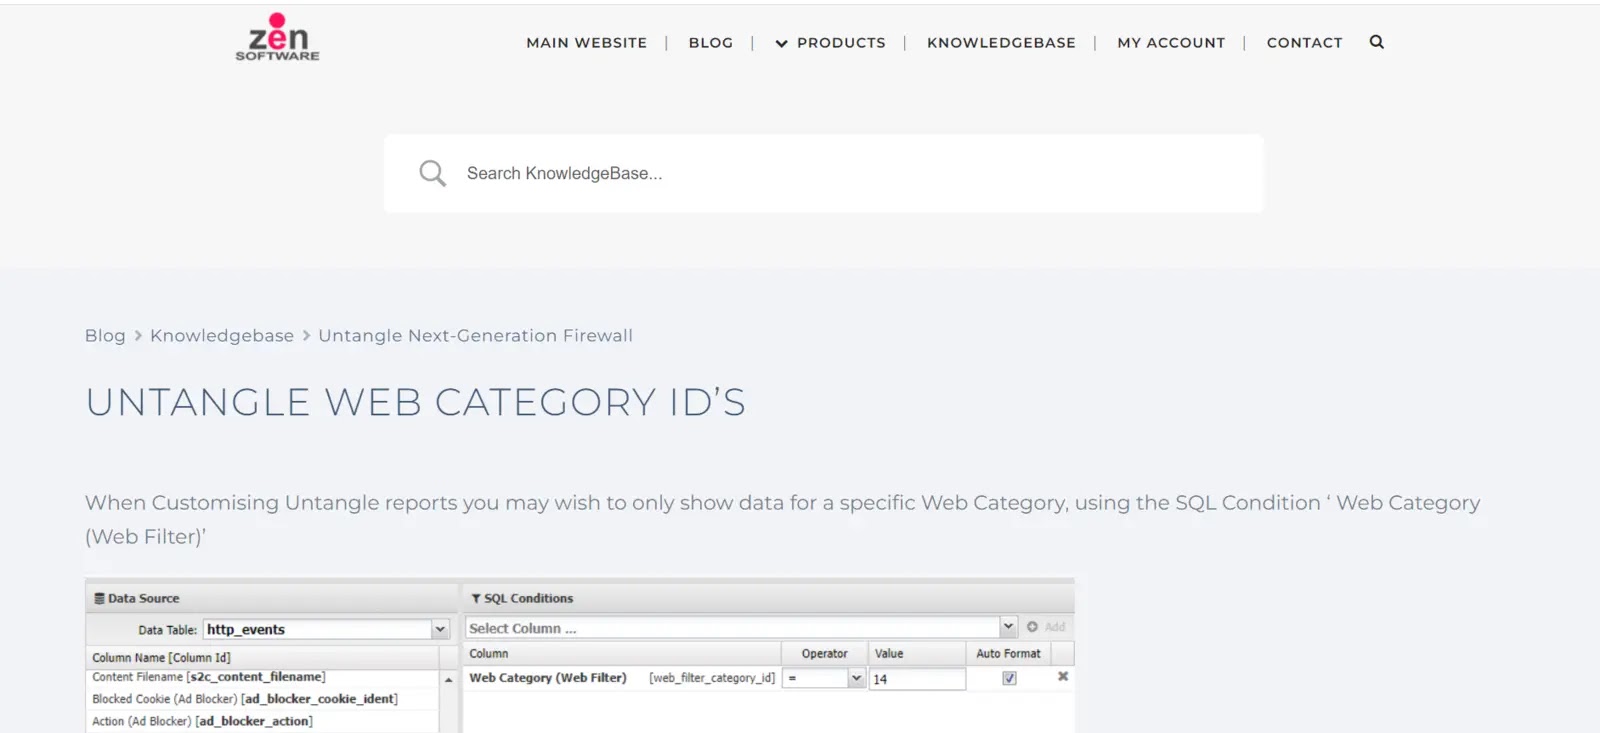Follow the Knowledgebase breadcrumb link
The image size is (1600, 733).
222,336
